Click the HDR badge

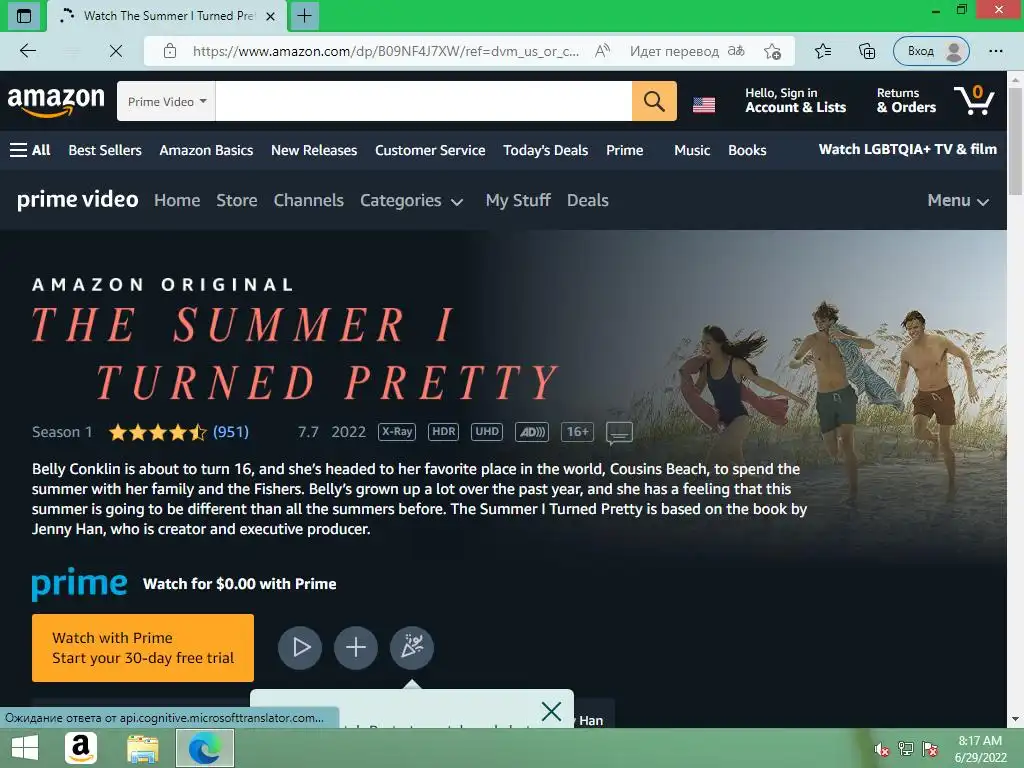443,432
